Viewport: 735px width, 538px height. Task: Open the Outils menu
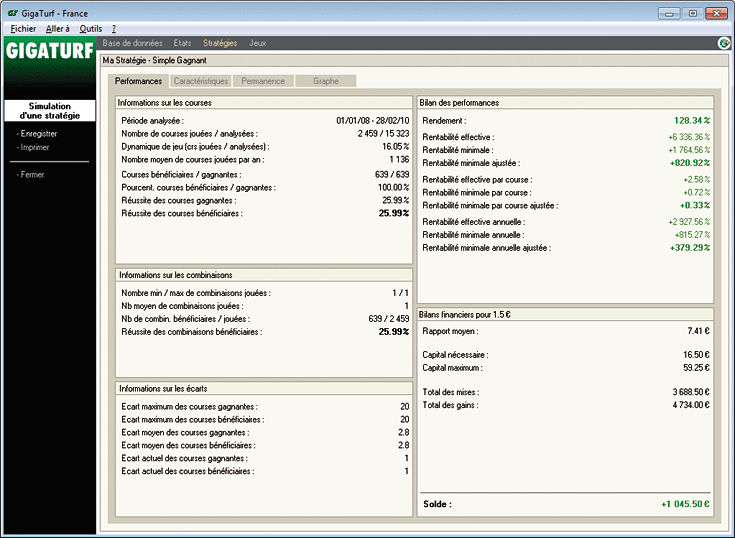(90, 29)
